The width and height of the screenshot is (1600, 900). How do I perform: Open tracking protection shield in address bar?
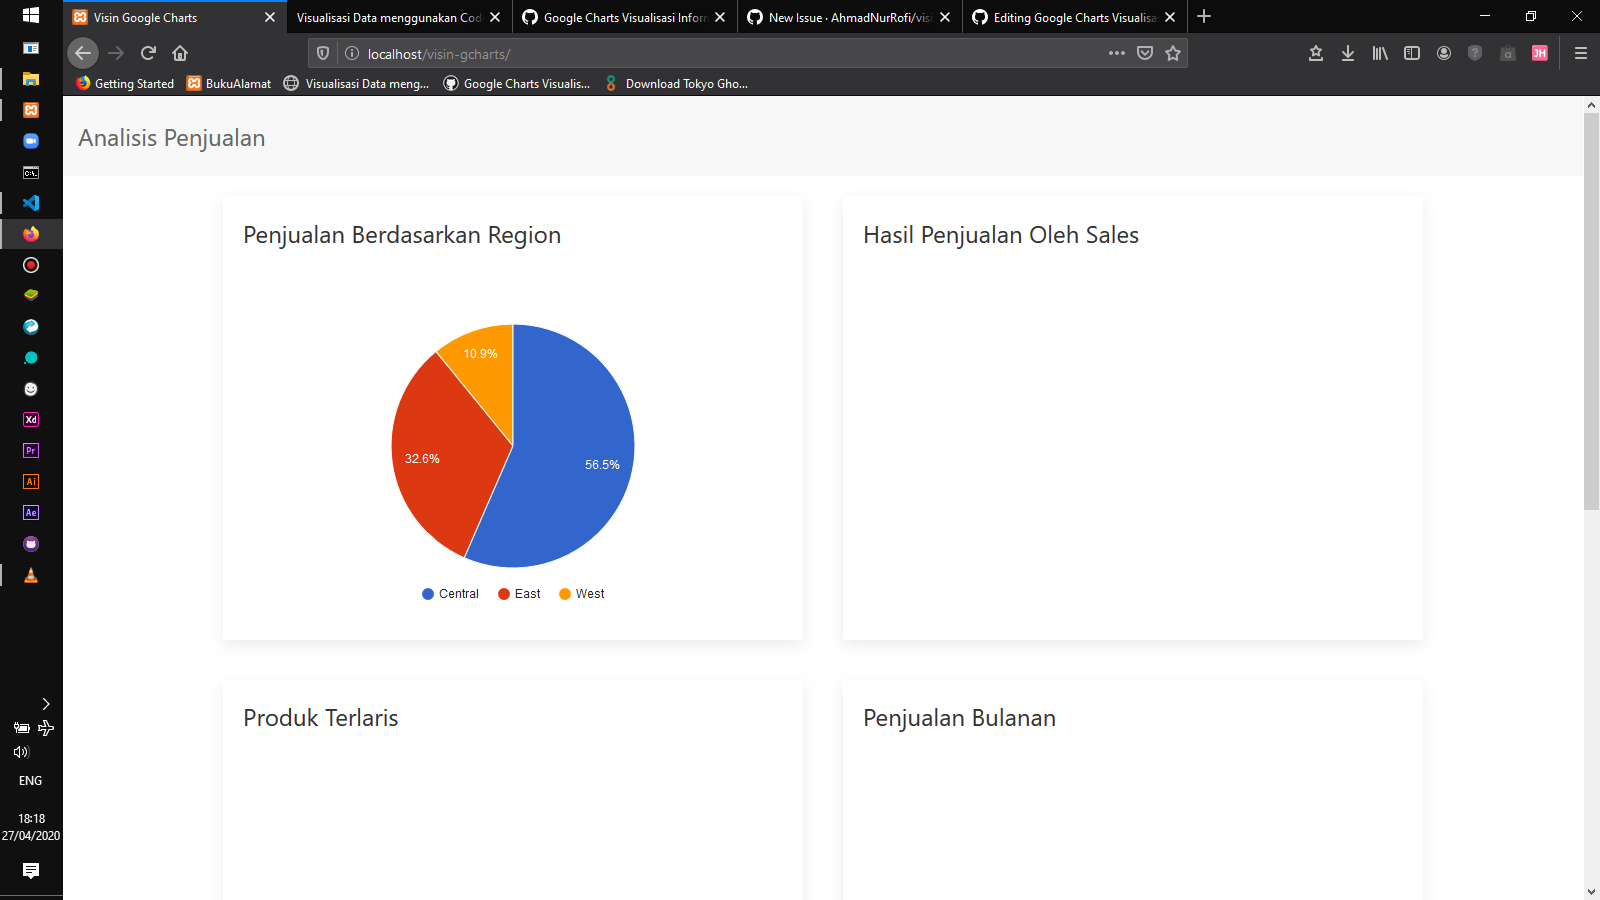click(x=323, y=53)
